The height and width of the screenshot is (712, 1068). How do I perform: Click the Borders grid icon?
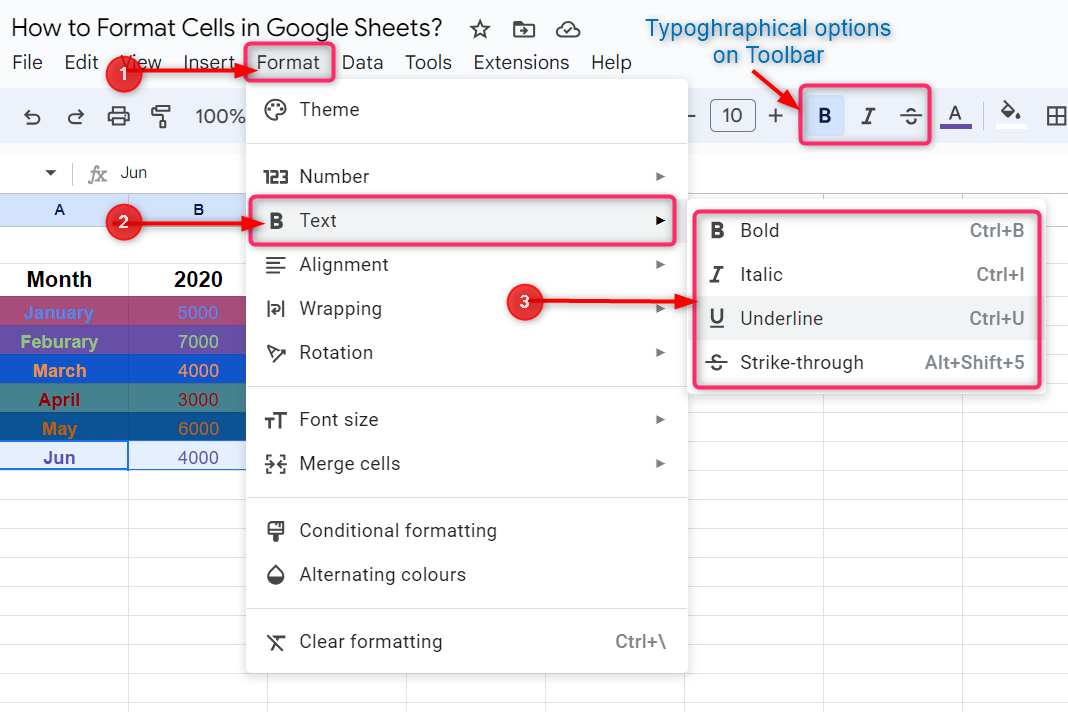coord(1056,116)
